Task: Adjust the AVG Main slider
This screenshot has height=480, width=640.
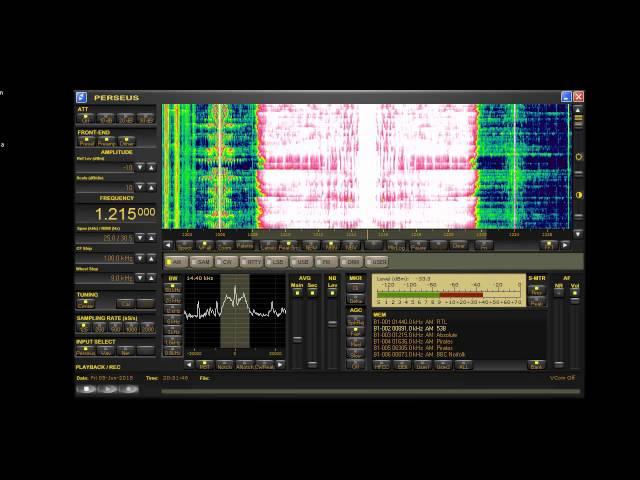Action: [298, 339]
